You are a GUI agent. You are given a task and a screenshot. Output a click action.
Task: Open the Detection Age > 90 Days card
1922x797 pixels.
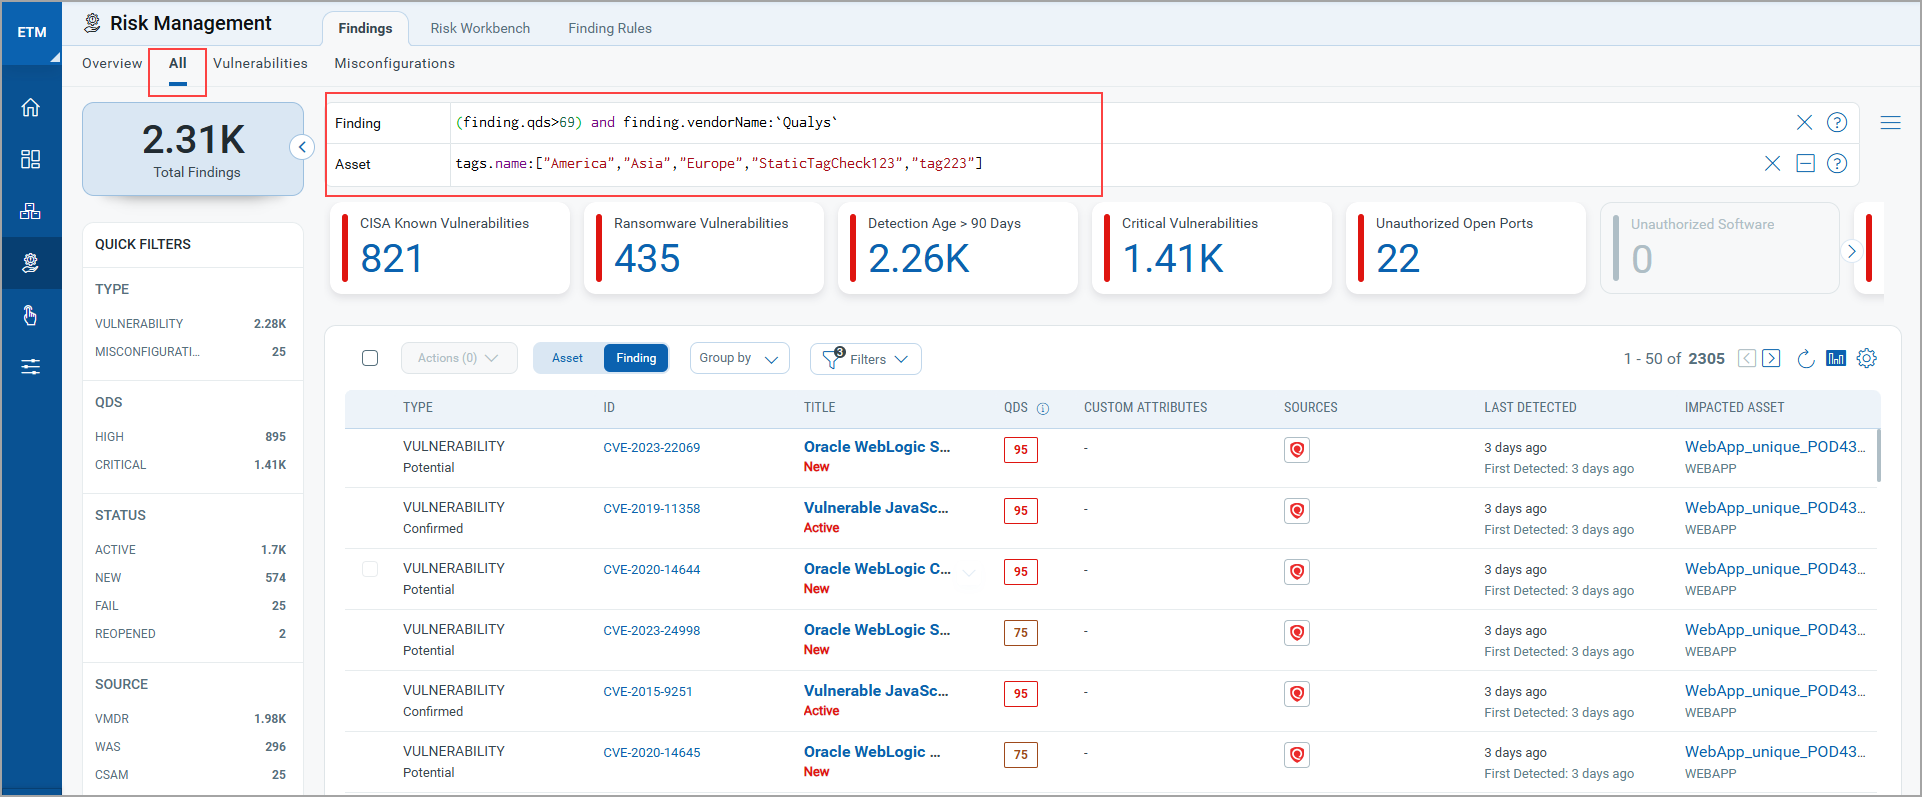pos(958,248)
